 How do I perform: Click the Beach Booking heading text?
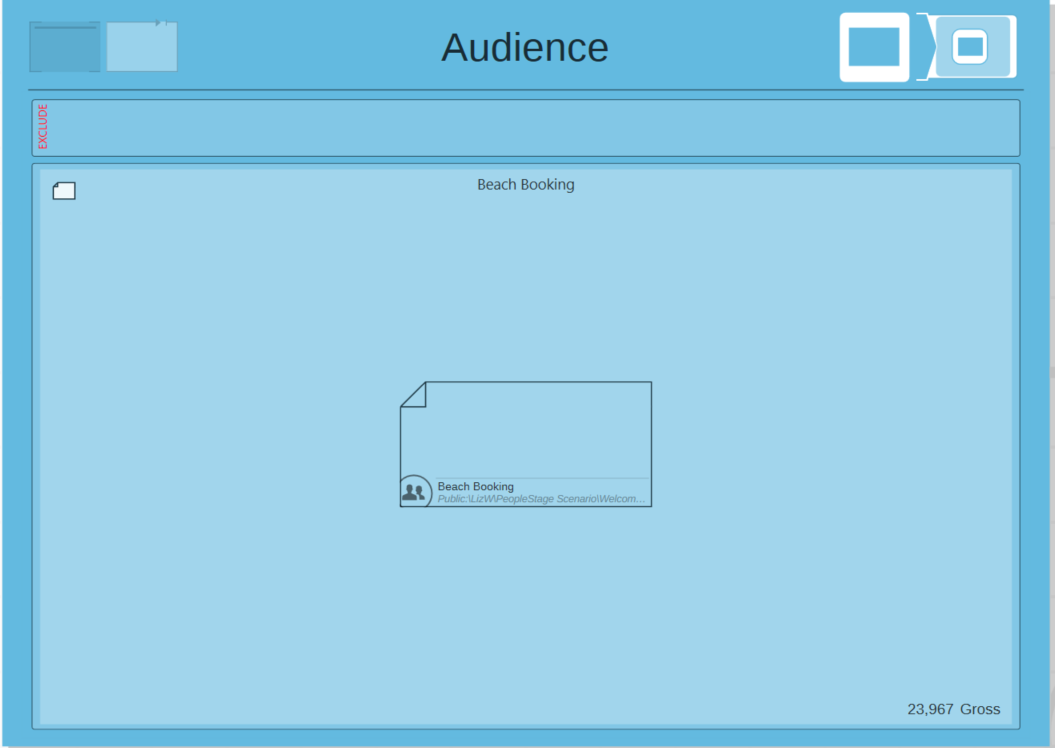[525, 184]
